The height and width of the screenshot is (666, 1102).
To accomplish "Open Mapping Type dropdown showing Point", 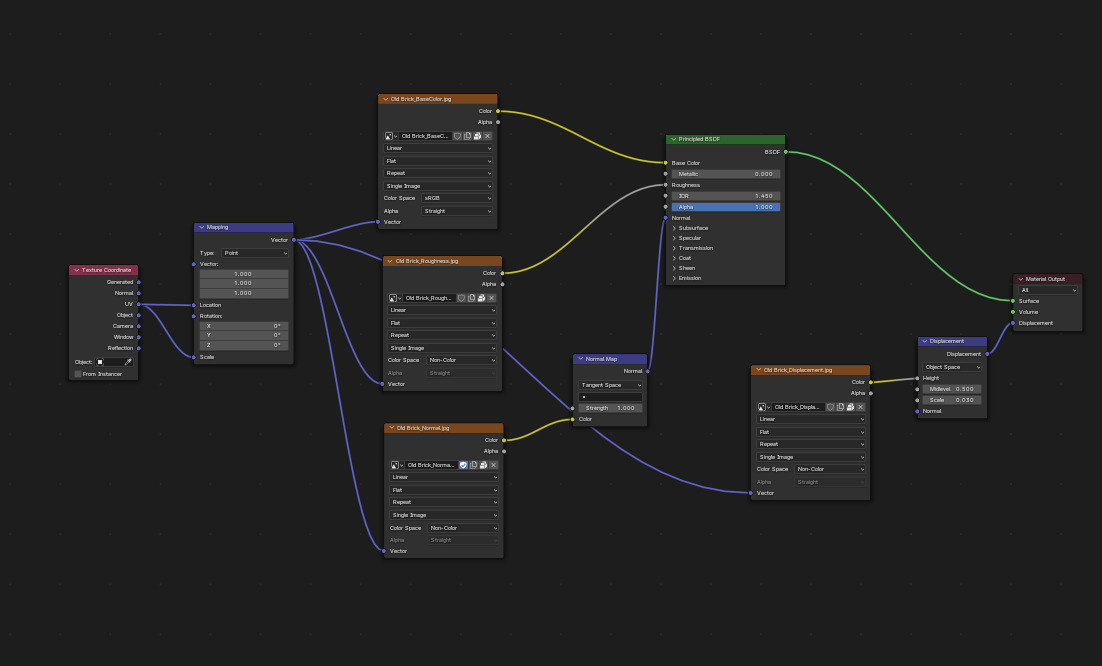I will (x=255, y=254).
